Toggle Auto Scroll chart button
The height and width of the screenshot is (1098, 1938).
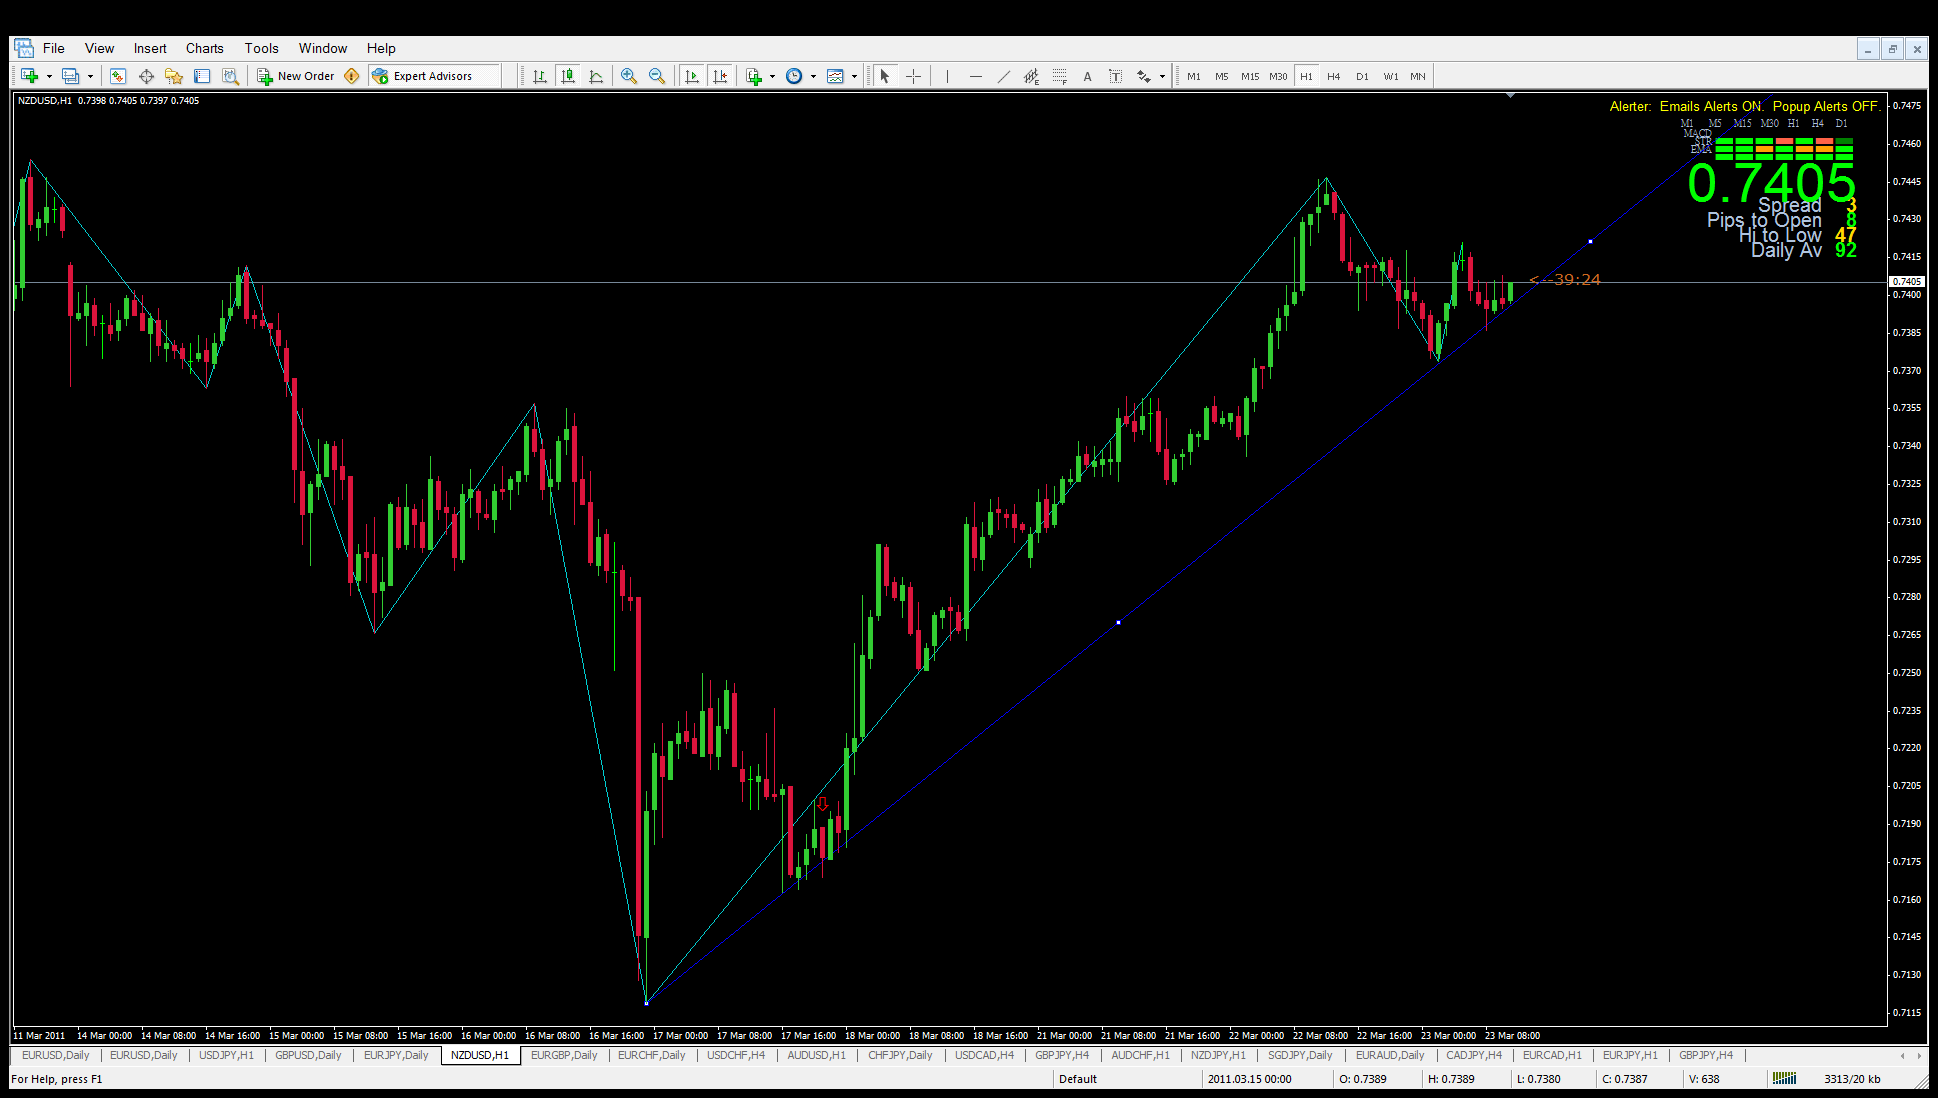692,76
